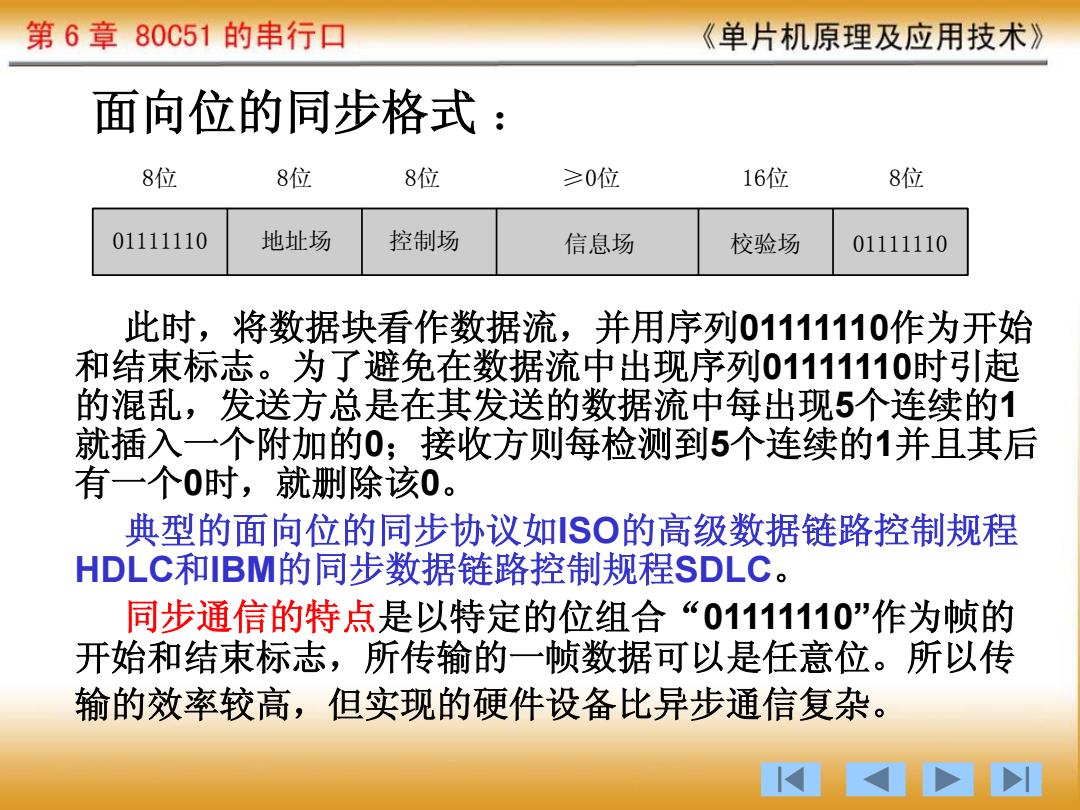Click the red text 同步通信的特点
This screenshot has width=1080, height=810.
(251, 616)
